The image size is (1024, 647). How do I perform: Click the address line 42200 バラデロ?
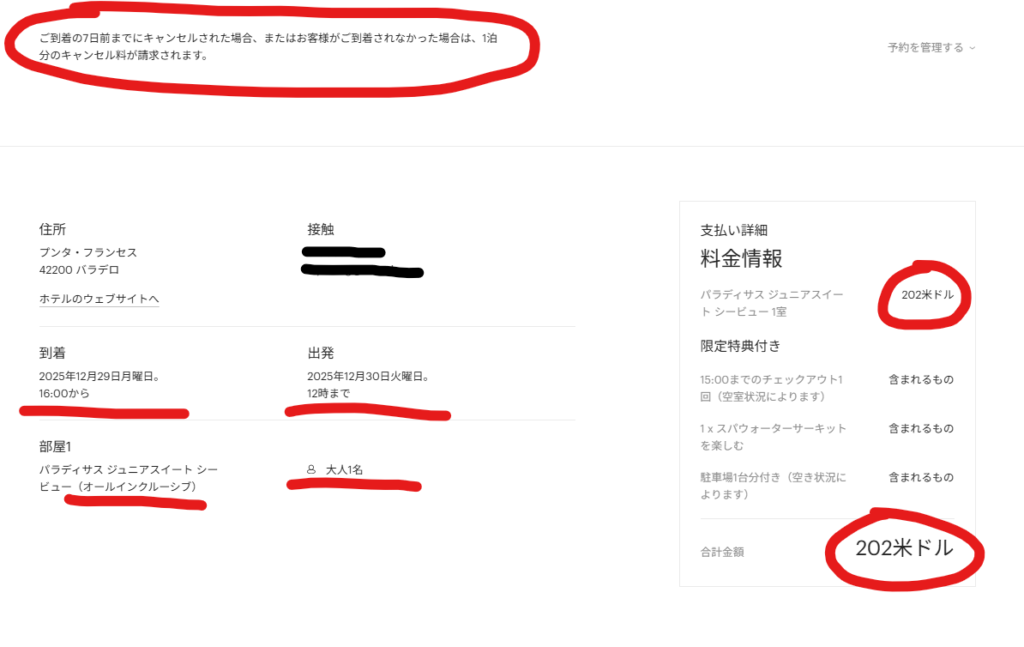coord(79,270)
